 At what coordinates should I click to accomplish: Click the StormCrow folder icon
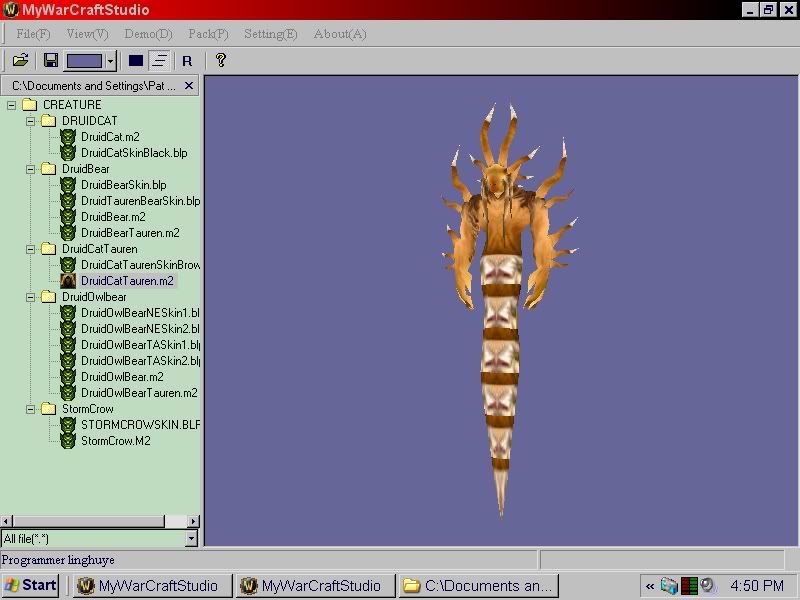[48, 409]
